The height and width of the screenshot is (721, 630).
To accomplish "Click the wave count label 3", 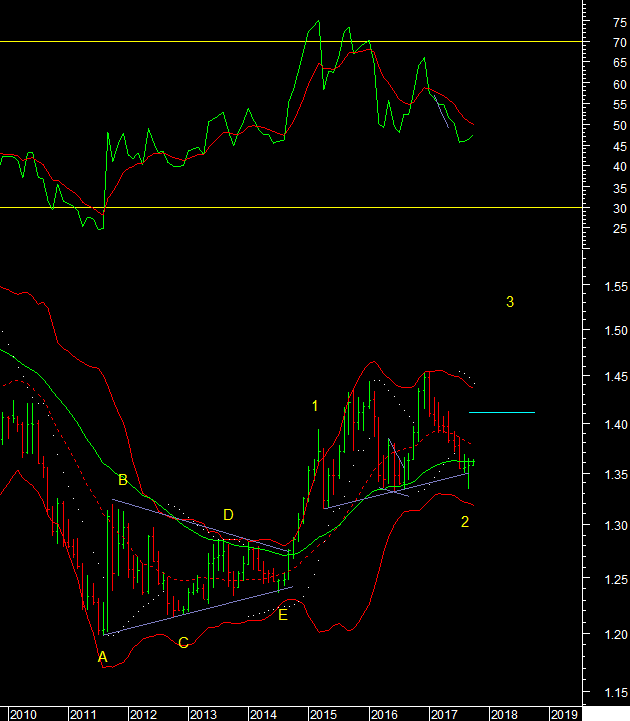I will click(x=510, y=302).
